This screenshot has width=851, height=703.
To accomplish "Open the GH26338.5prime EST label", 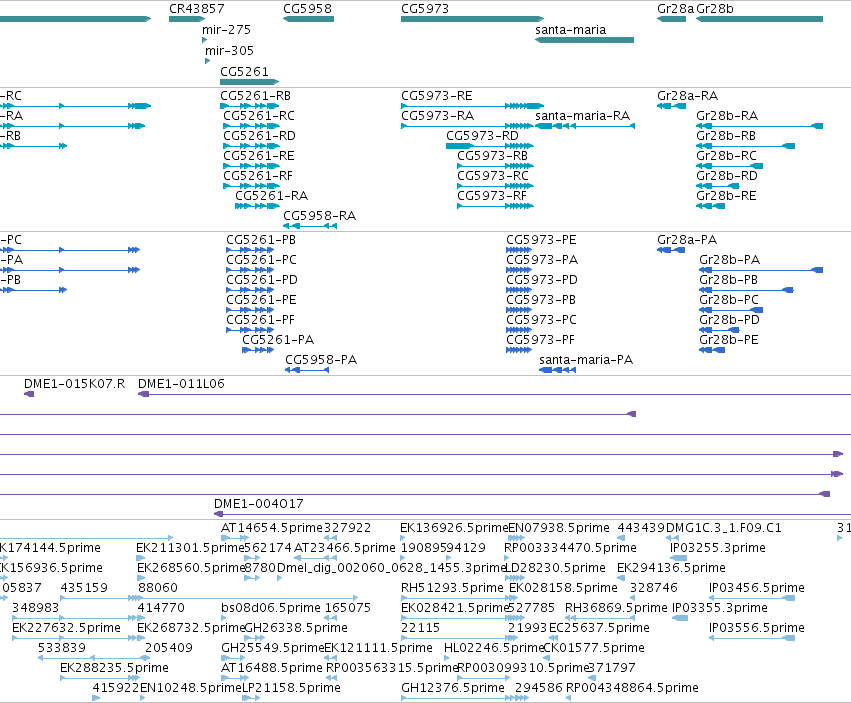I will pyautogui.click(x=296, y=628).
